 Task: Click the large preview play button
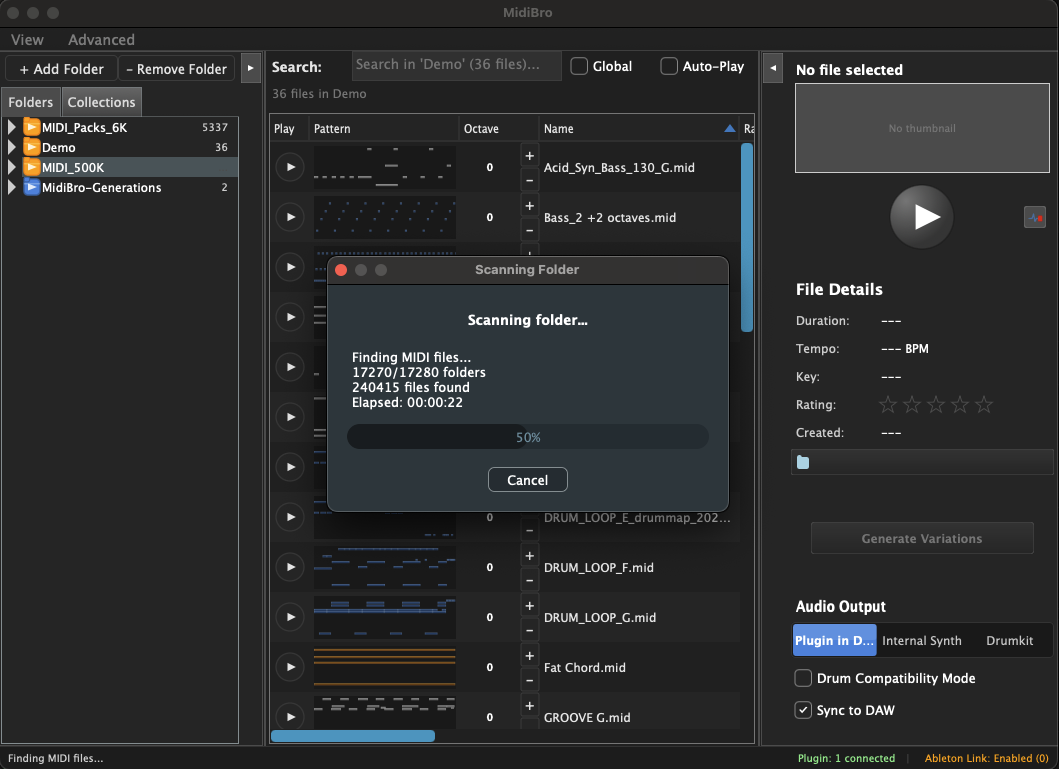point(922,217)
